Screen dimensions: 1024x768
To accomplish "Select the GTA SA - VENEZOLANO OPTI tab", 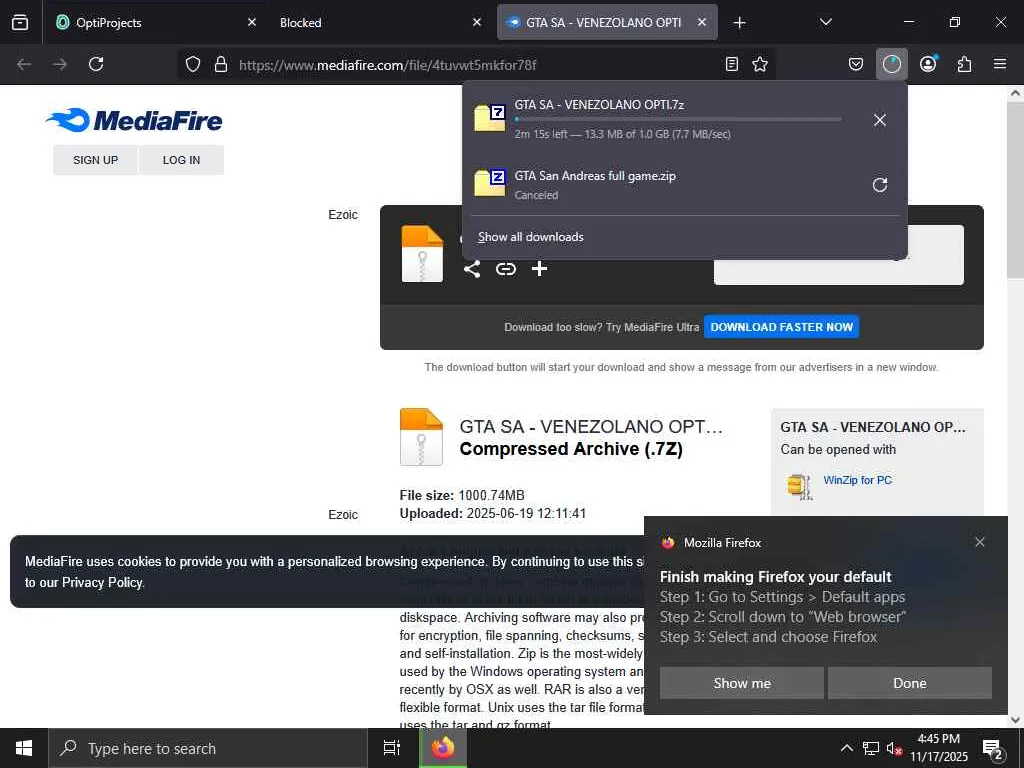I will pyautogui.click(x=607, y=22).
